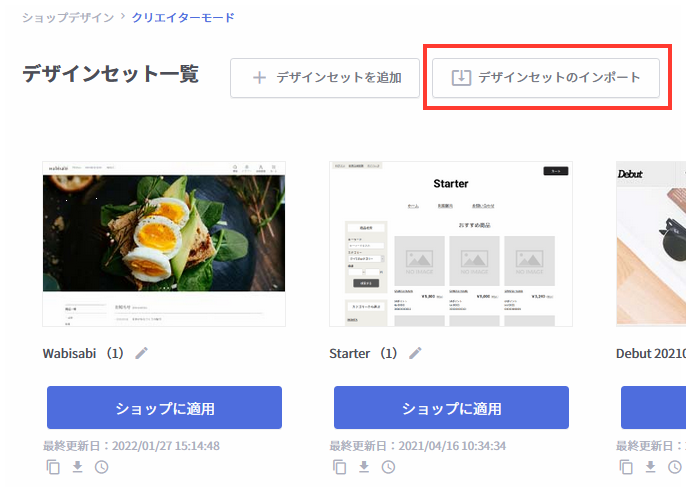Duplicate the Starter design set

340,467
